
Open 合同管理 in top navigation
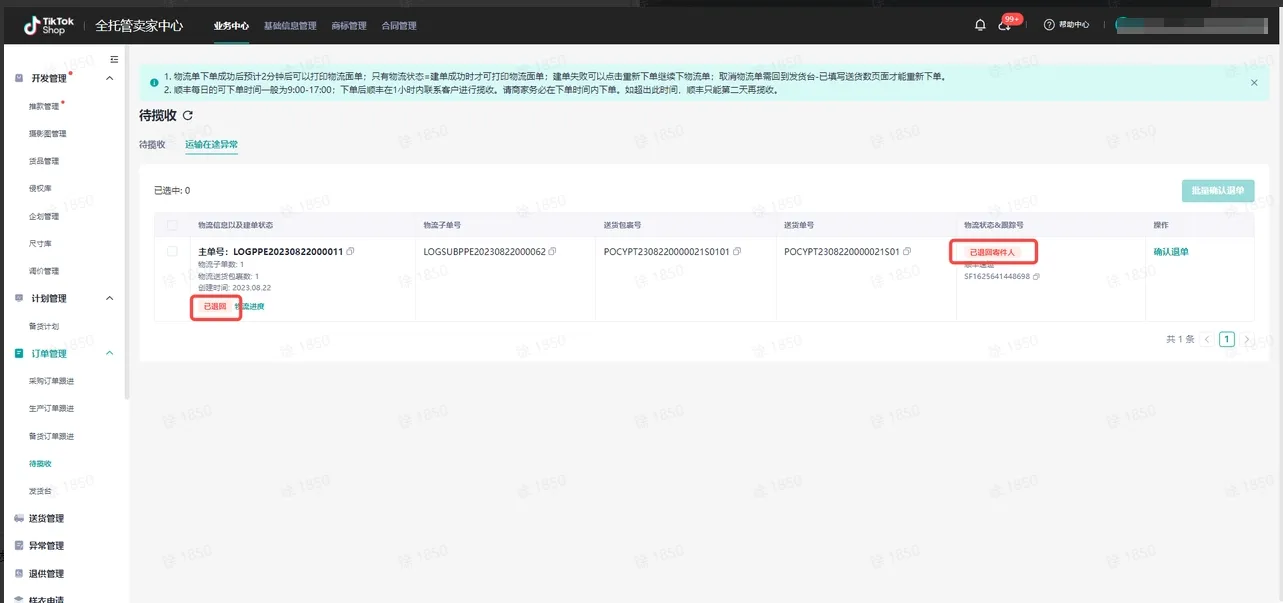click(x=399, y=25)
